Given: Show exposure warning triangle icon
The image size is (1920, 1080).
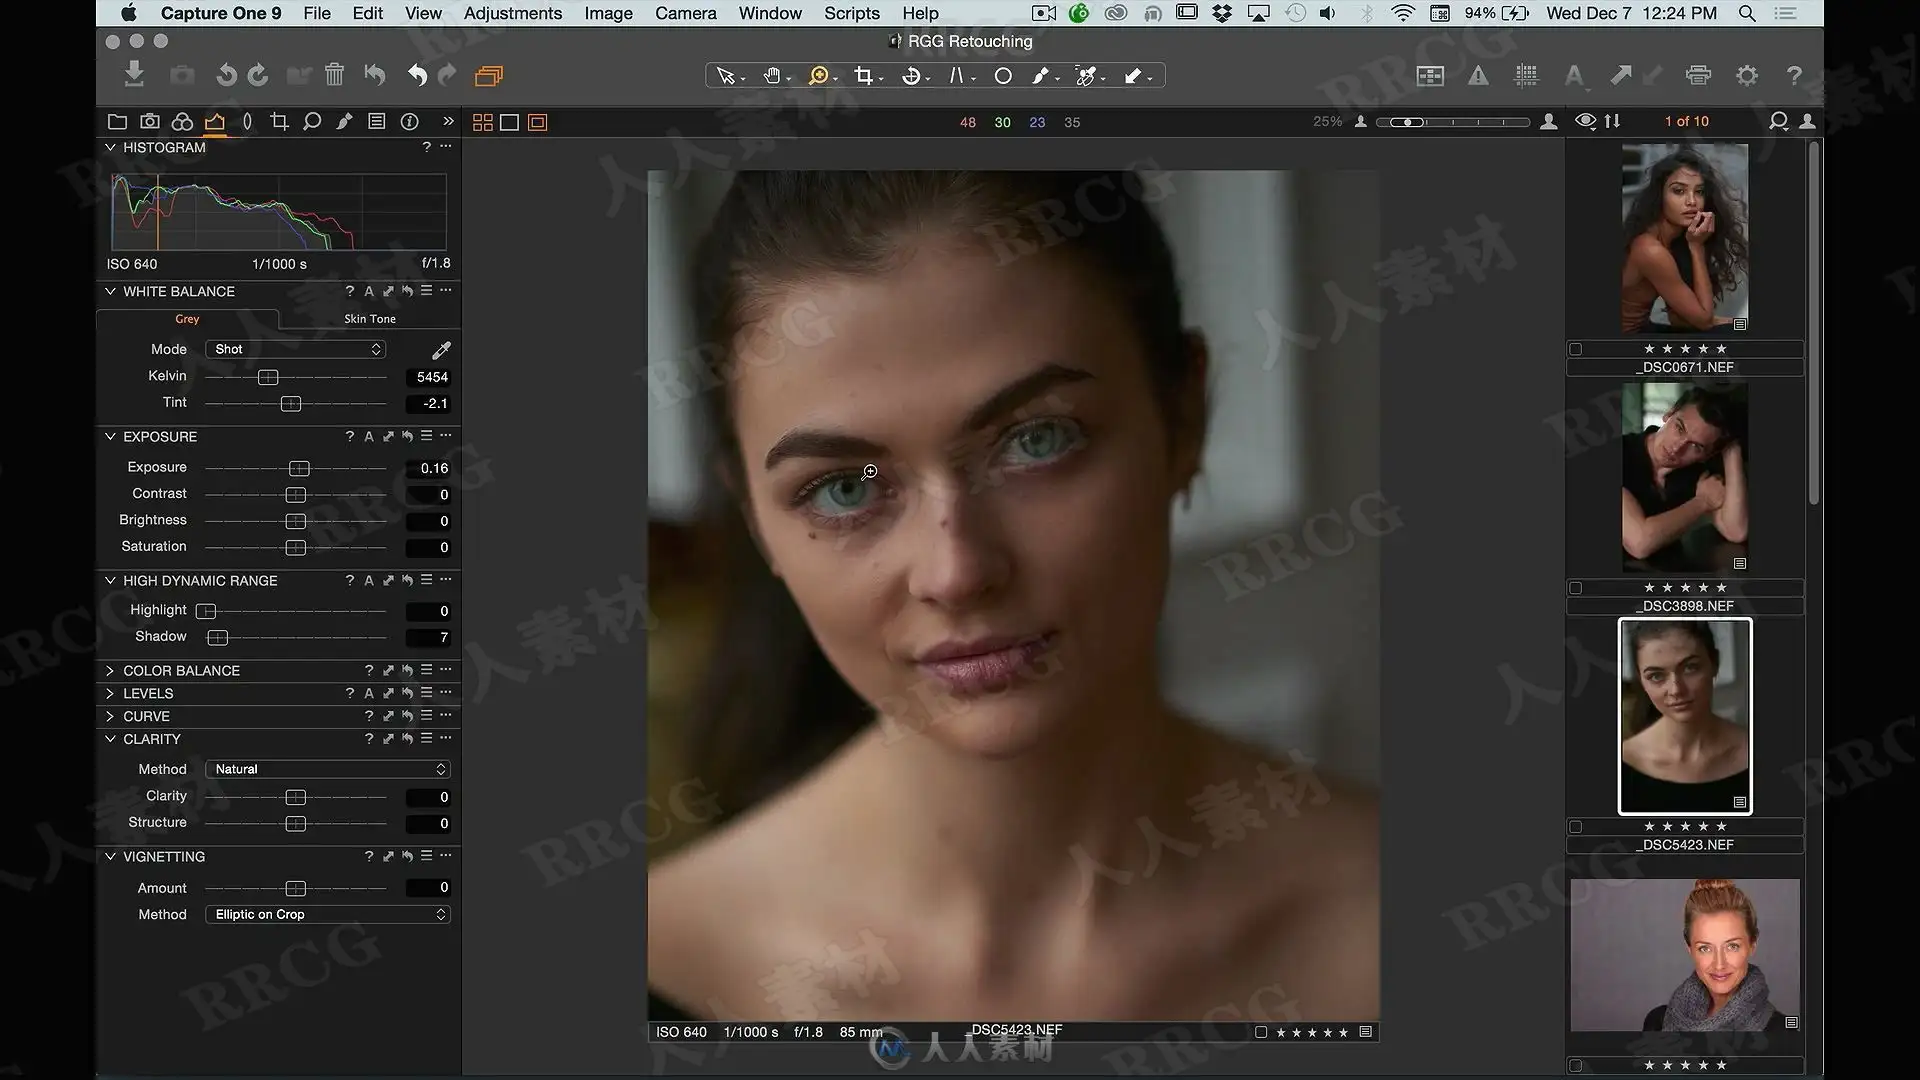Looking at the screenshot, I should 1478,76.
